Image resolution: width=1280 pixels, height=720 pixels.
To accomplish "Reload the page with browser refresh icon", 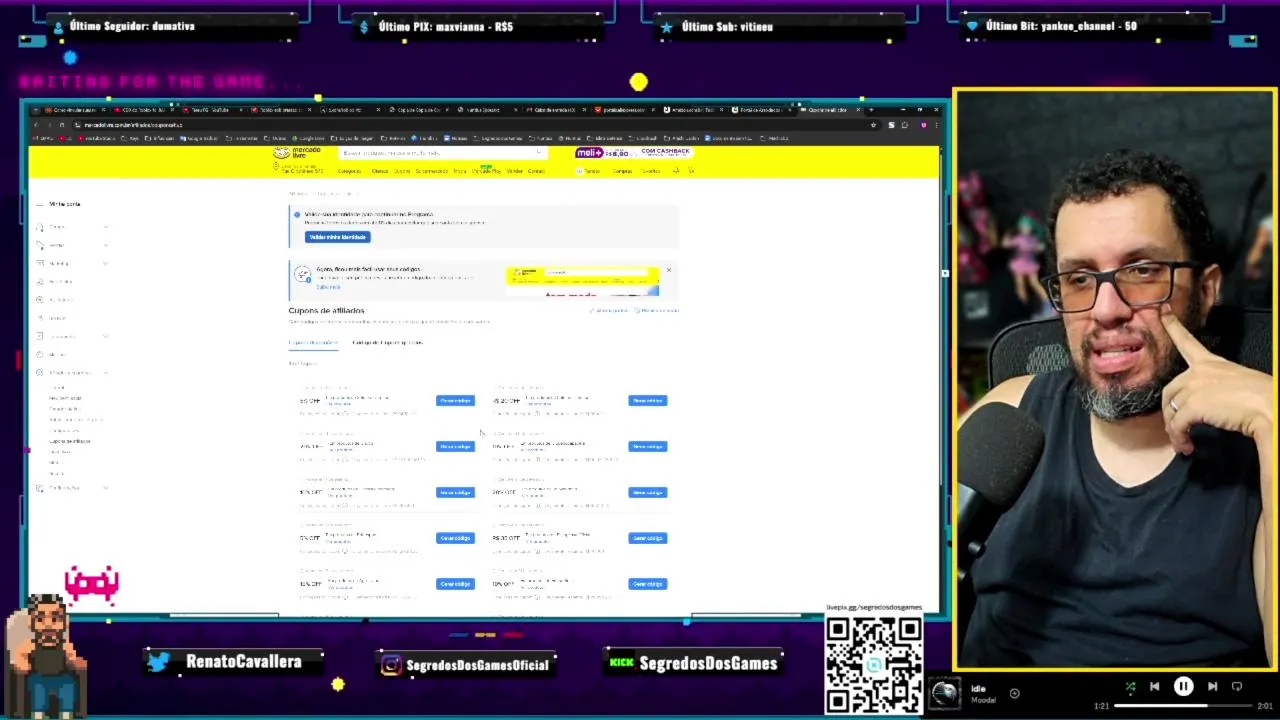I will click(61, 125).
